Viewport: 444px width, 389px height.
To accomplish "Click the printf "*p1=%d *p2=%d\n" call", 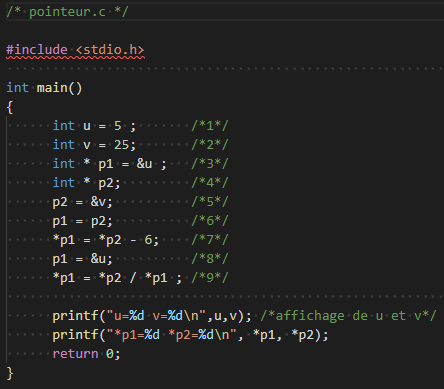I will [x=190, y=335].
